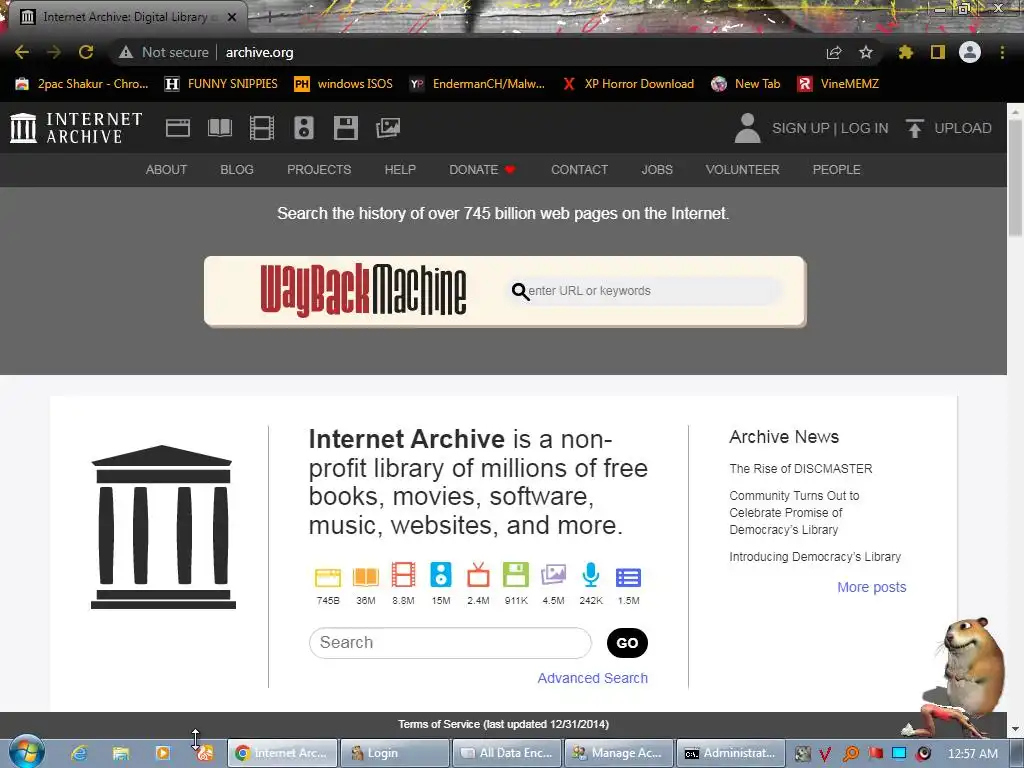Image resolution: width=1024 pixels, height=768 pixels.
Task: Open the XP Horror Download bookmark
Action: [x=629, y=84]
